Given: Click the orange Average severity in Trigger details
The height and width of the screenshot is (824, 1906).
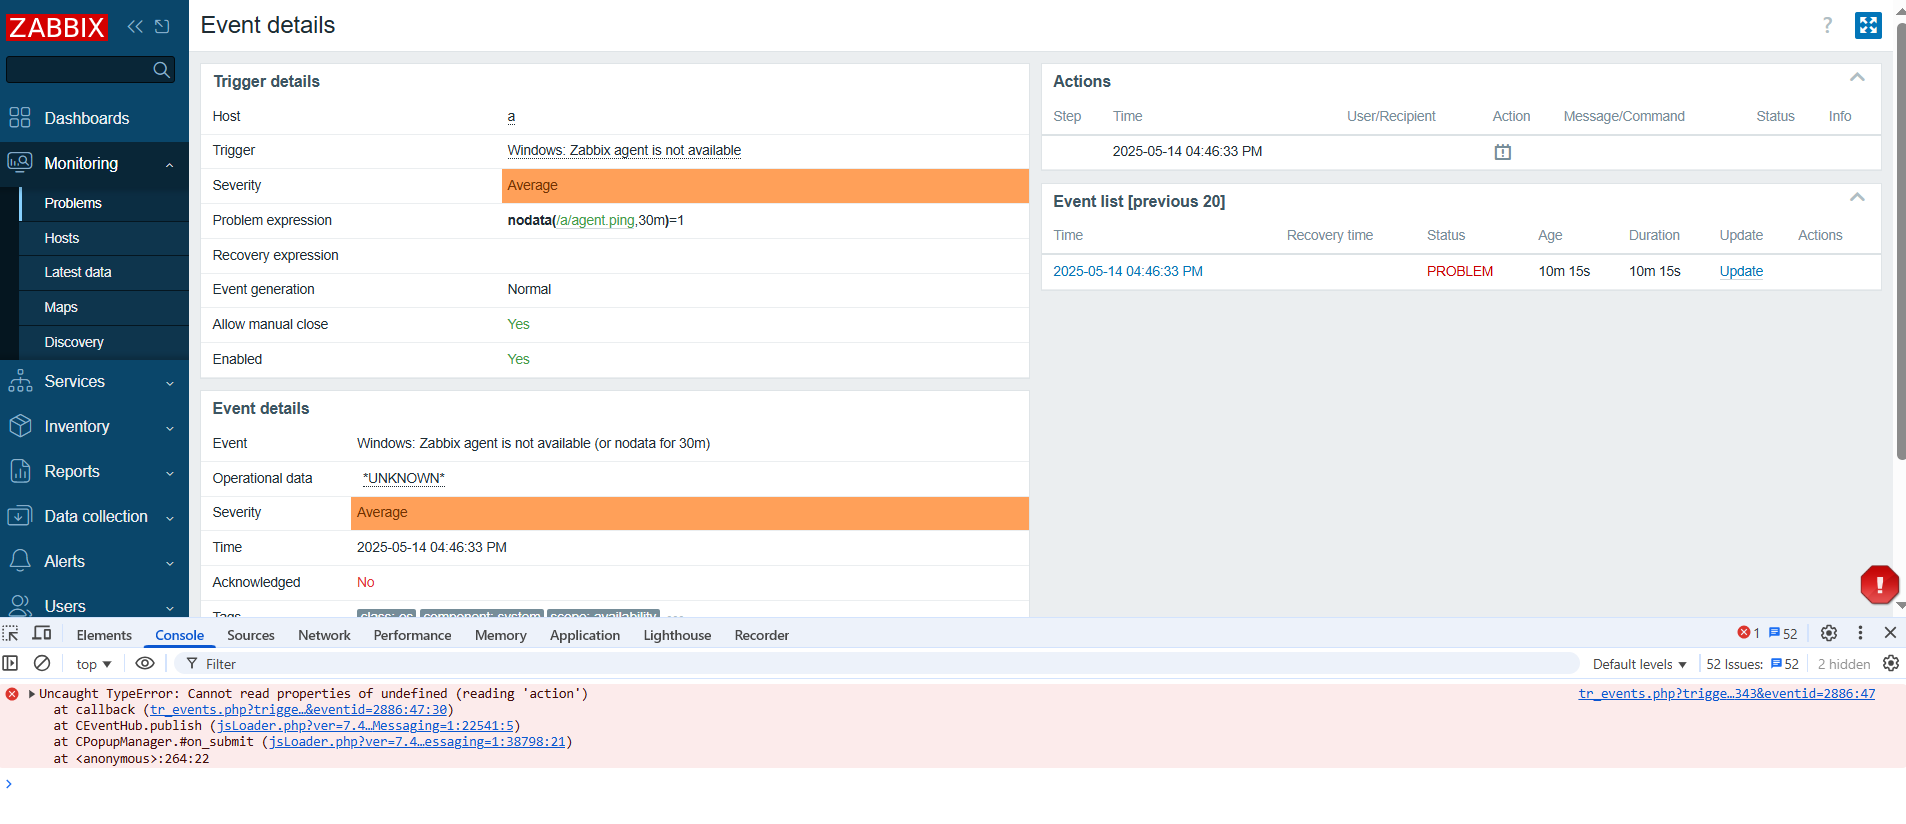Looking at the screenshot, I should 765,186.
